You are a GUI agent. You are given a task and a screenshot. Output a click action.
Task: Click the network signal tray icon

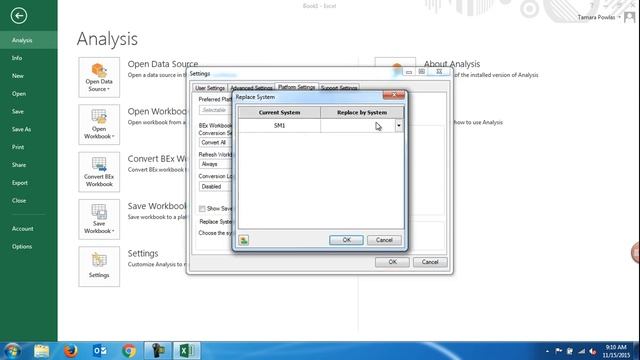[582, 351]
